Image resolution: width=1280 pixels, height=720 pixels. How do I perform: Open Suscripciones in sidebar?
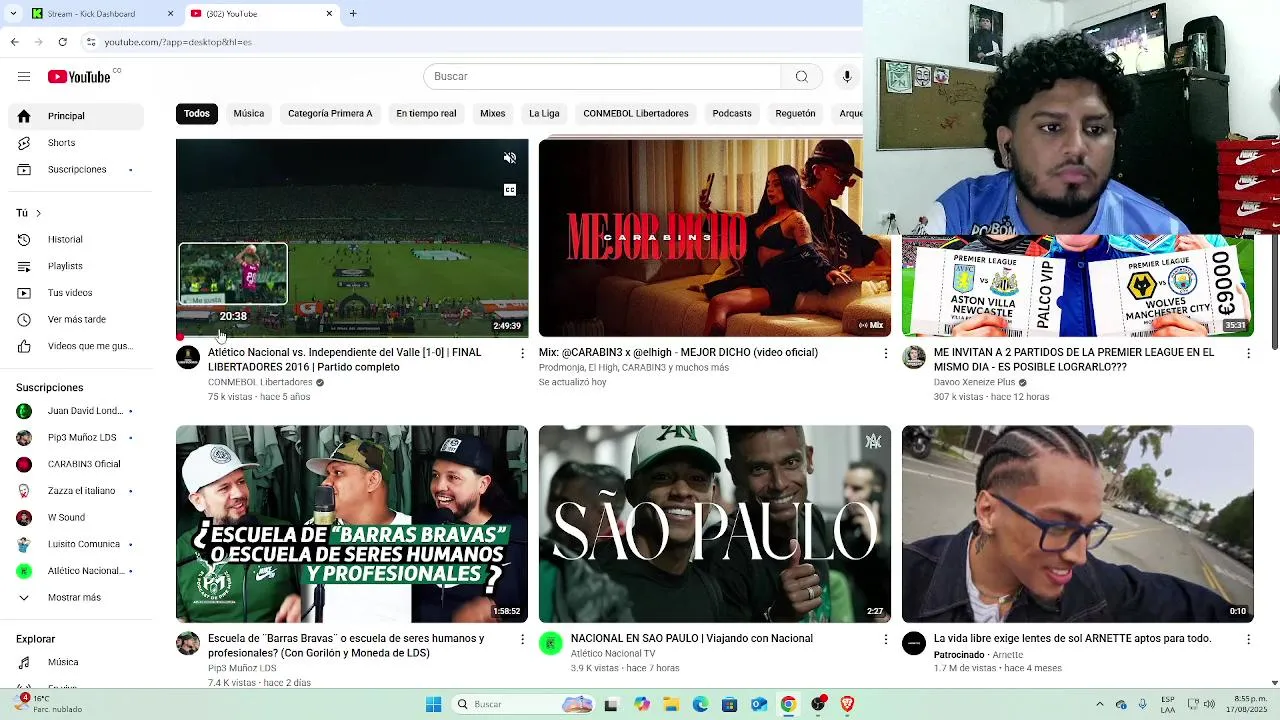(x=76, y=170)
